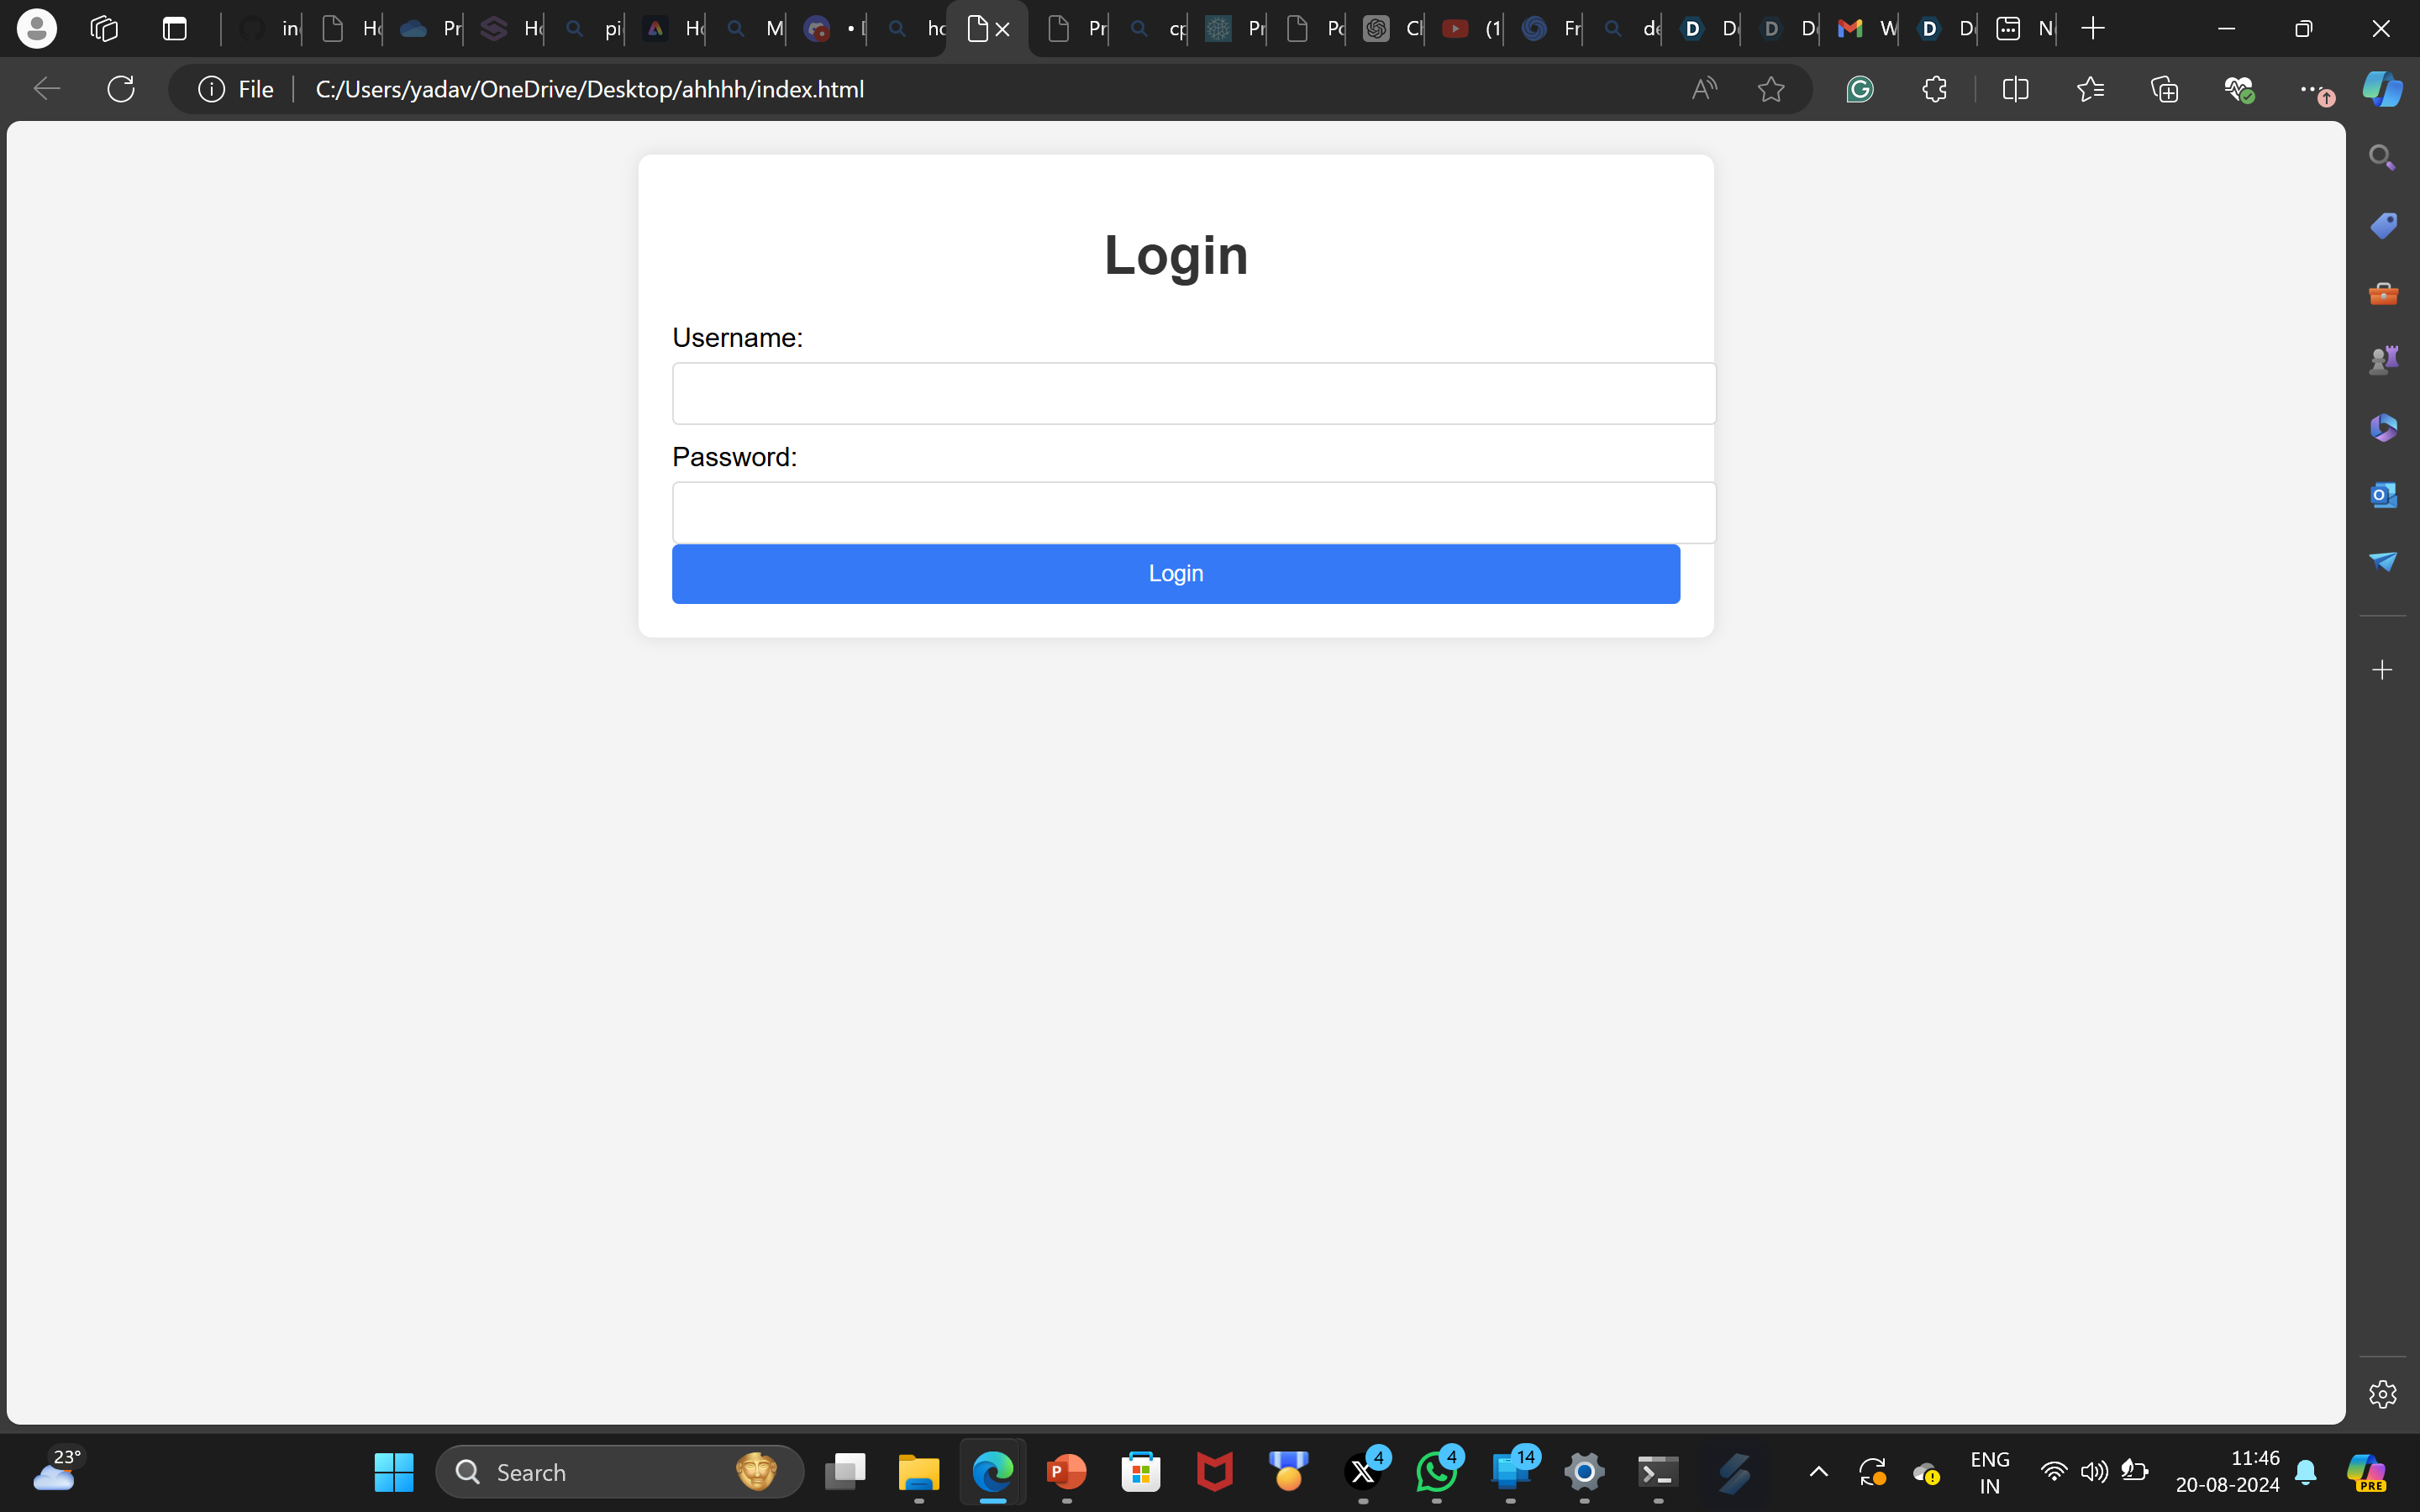
Task: Click the Read aloud icon
Action: click(x=1704, y=89)
